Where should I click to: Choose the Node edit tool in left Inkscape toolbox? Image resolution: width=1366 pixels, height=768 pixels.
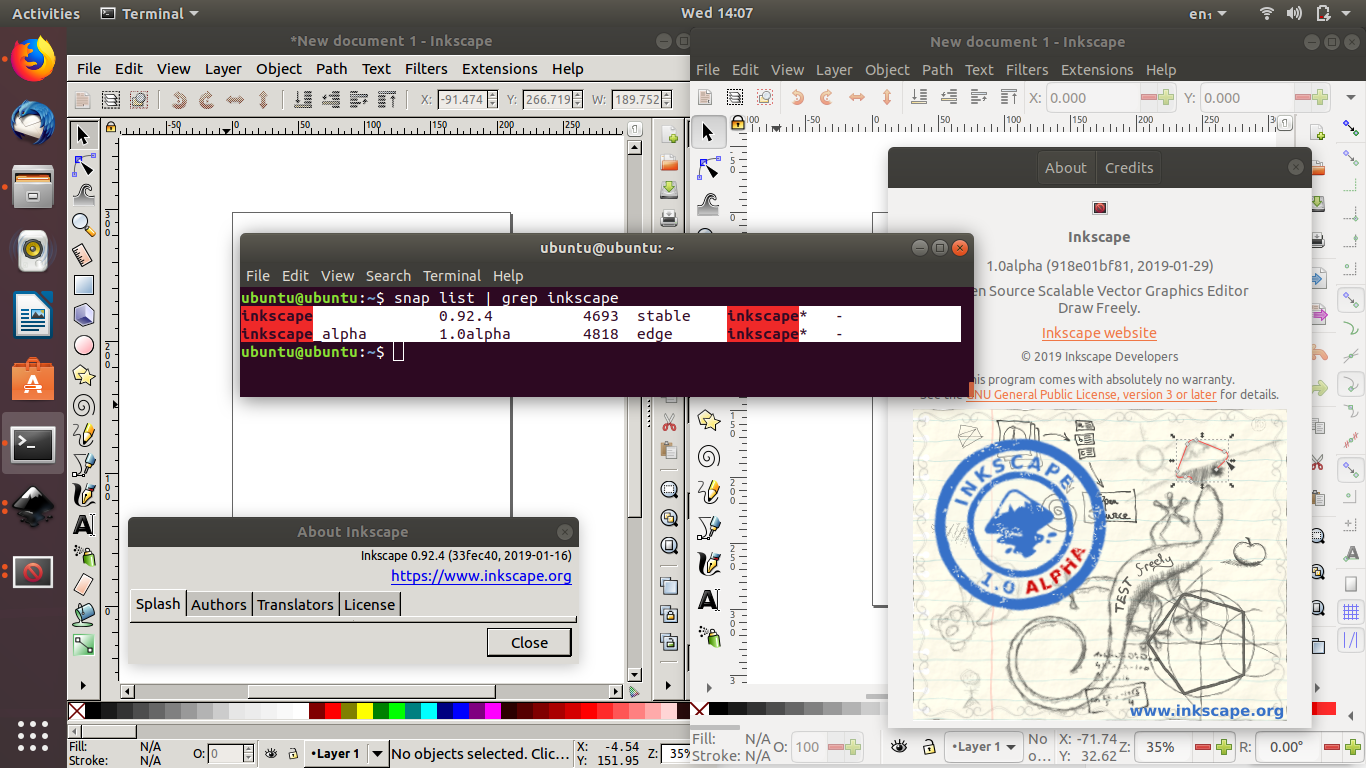tap(84, 165)
